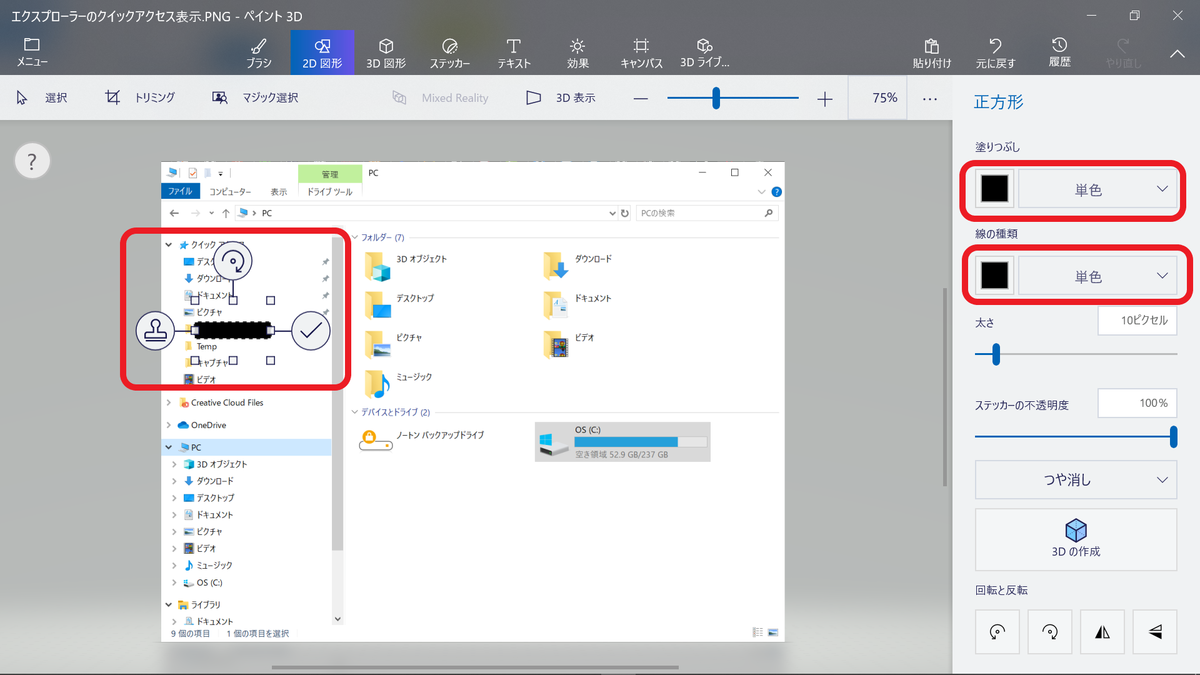
Task: Choose the トリミング crop tool
Action: pos(140,98)
